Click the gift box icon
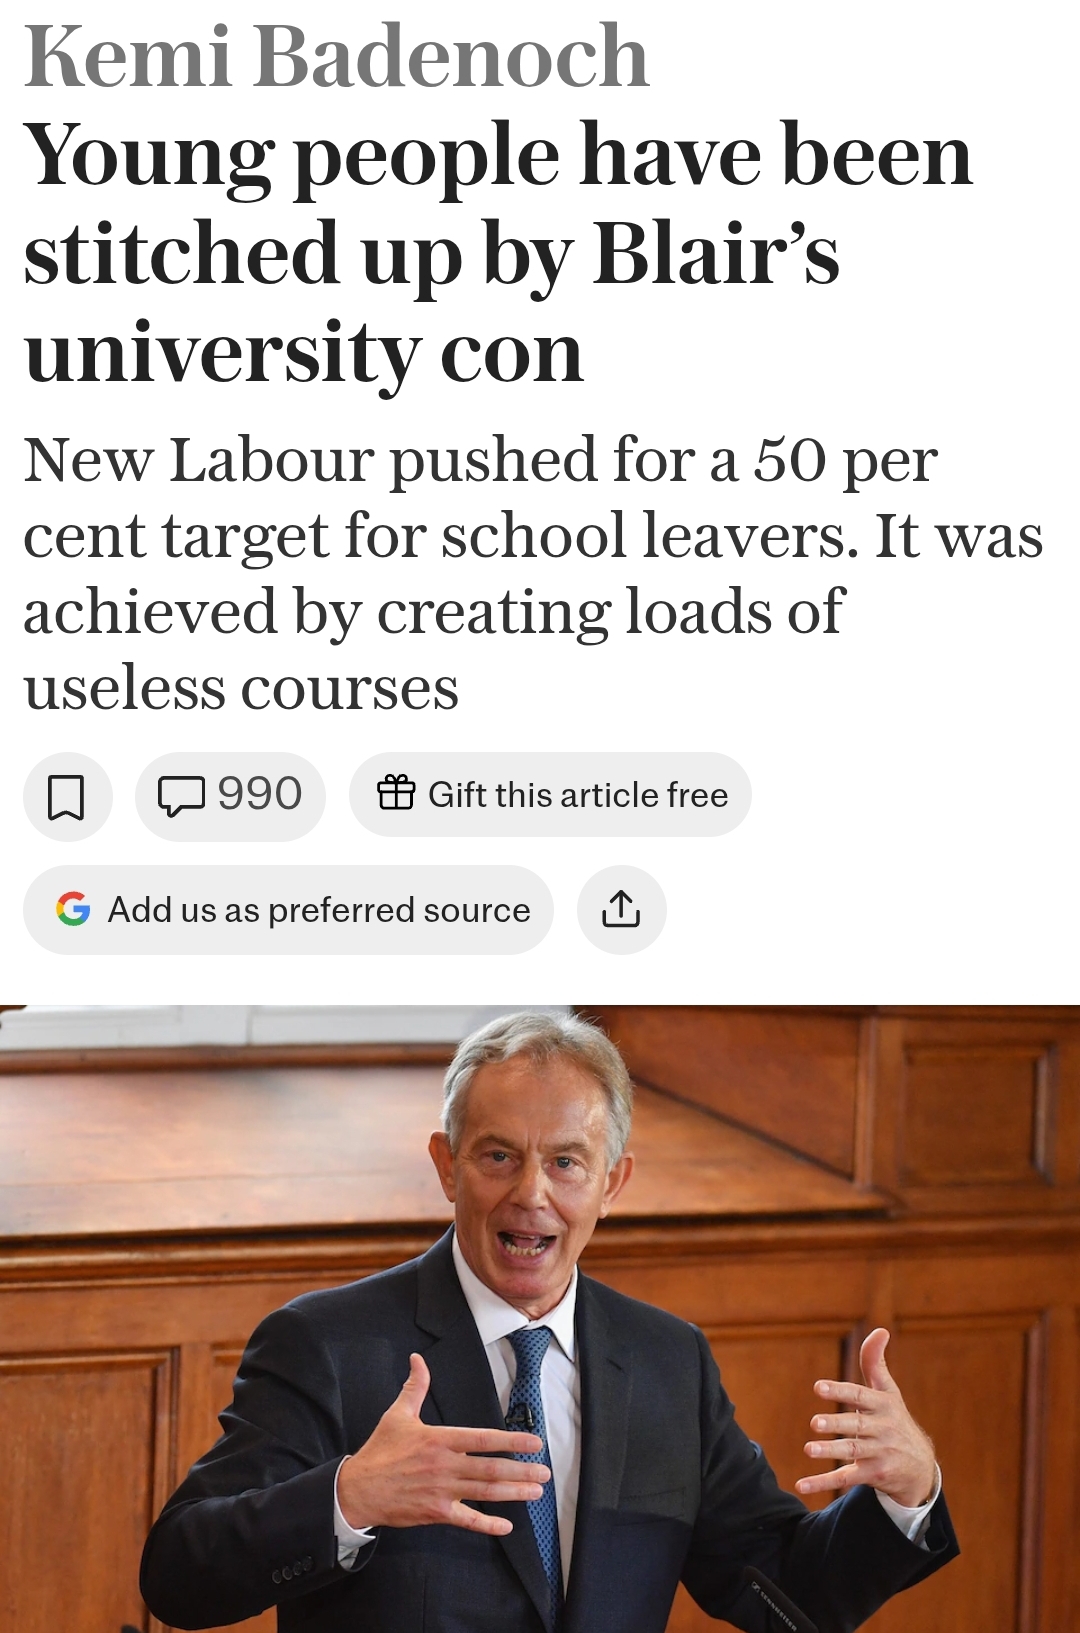The width and height of the screenshot is (1080, 1633). click(396, 793)
